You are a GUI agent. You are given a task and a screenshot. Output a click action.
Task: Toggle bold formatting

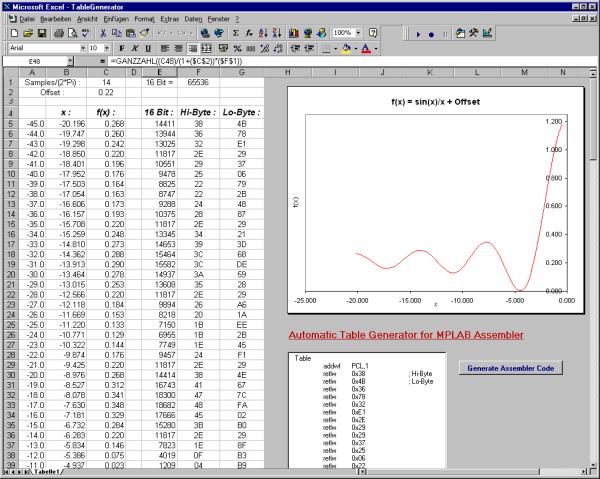[122, 47]
